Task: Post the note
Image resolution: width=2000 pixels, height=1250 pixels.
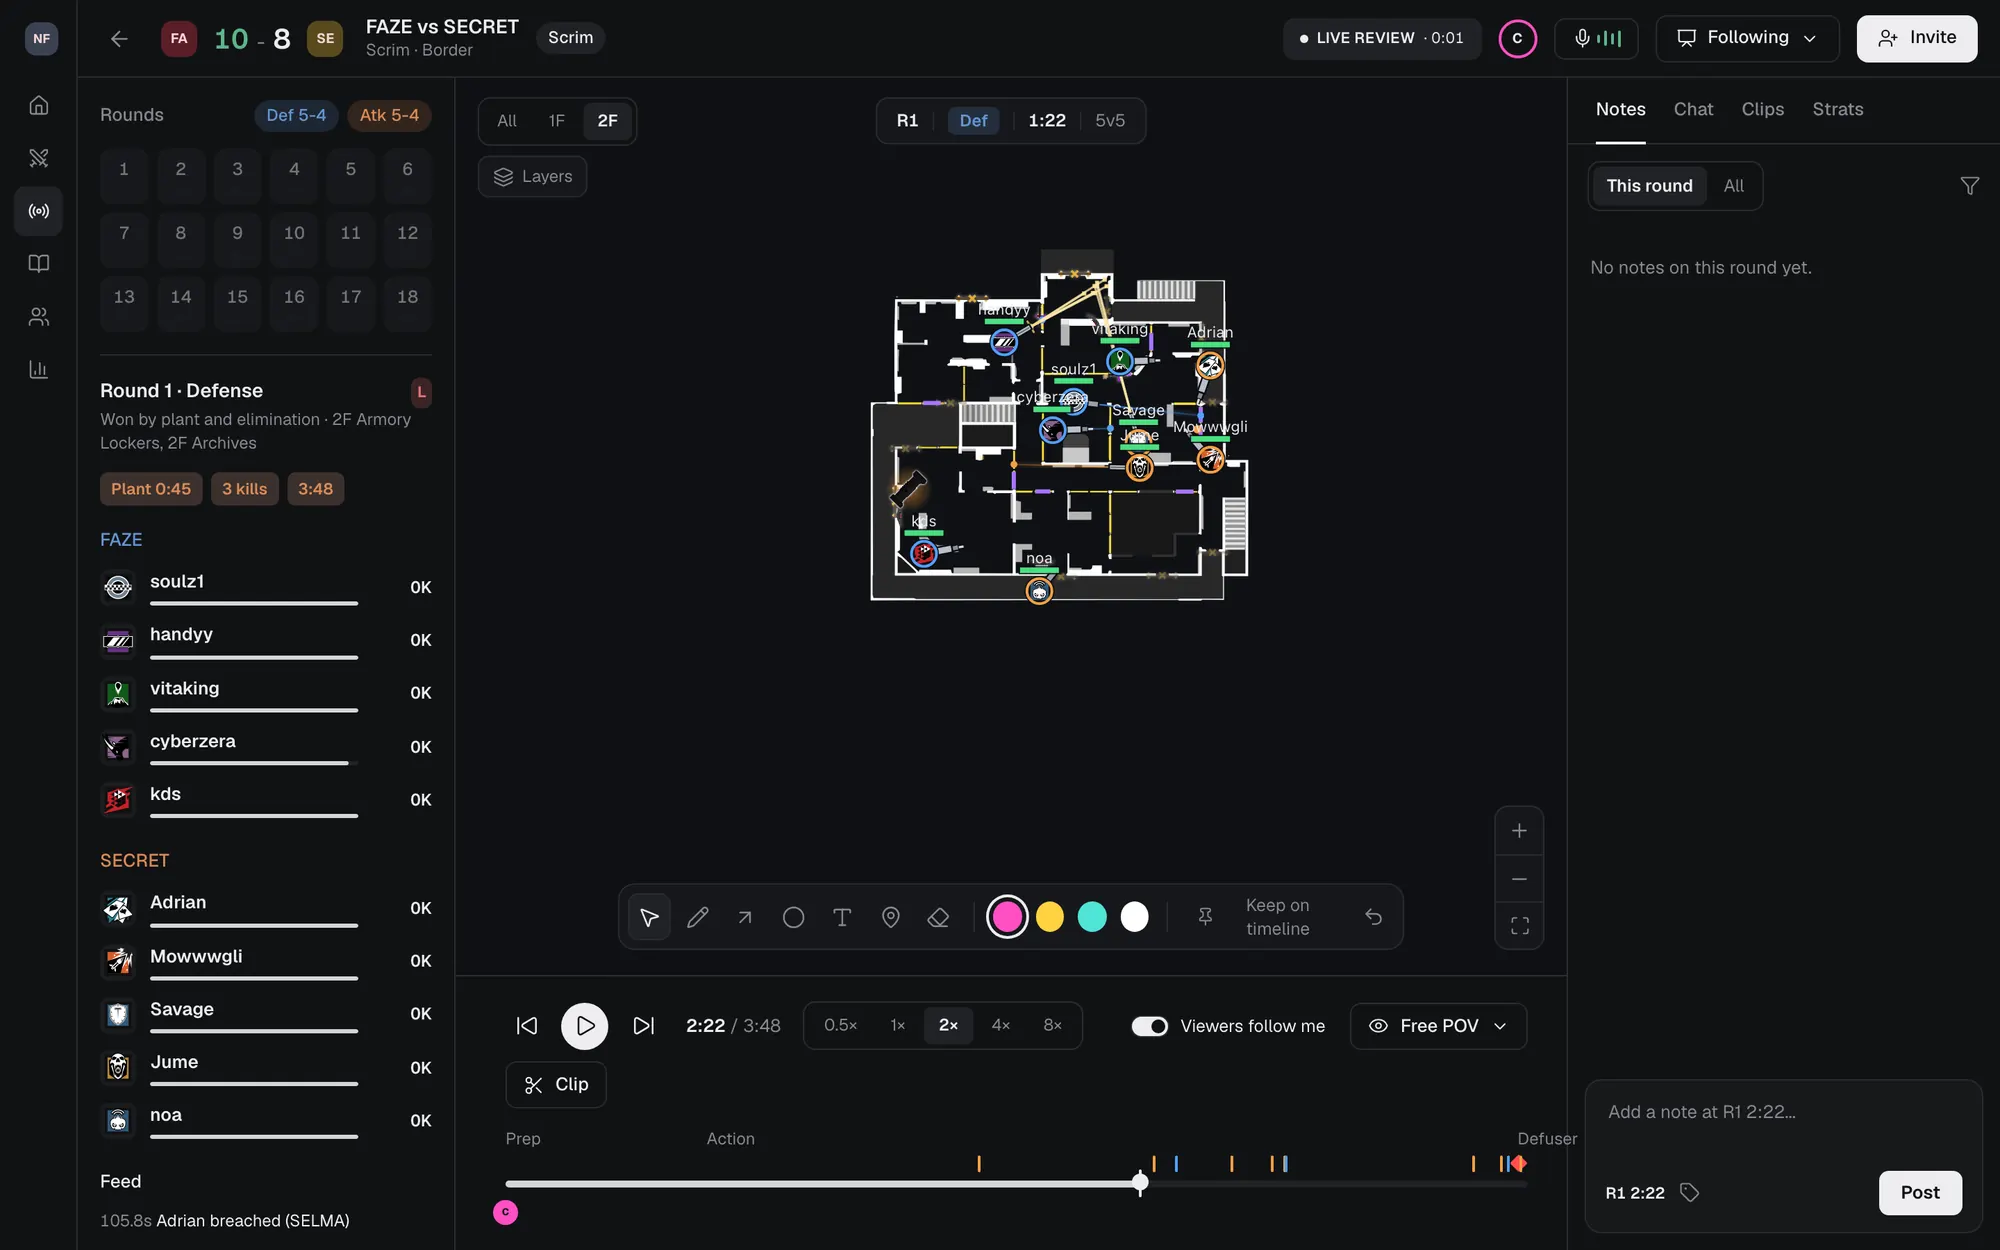Action: coord(1919,1192)
